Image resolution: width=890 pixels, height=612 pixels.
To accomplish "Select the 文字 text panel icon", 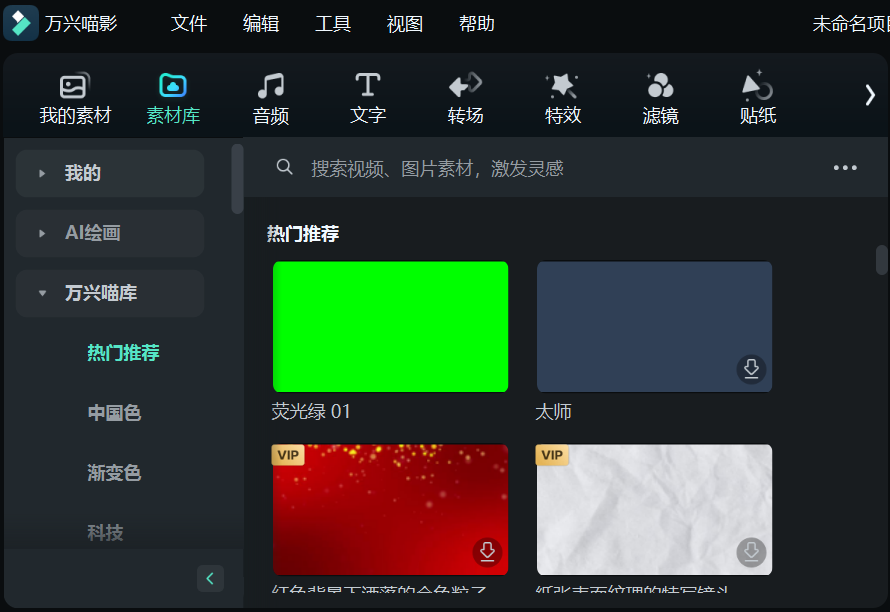I will (x=367, y=96).
